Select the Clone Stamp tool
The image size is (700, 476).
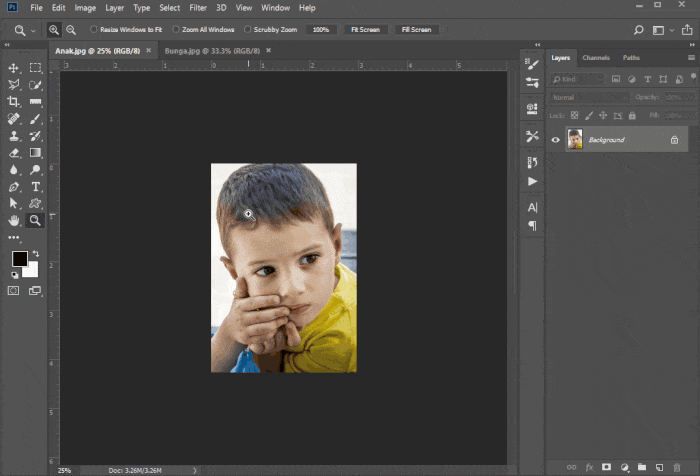pos(13,136)
